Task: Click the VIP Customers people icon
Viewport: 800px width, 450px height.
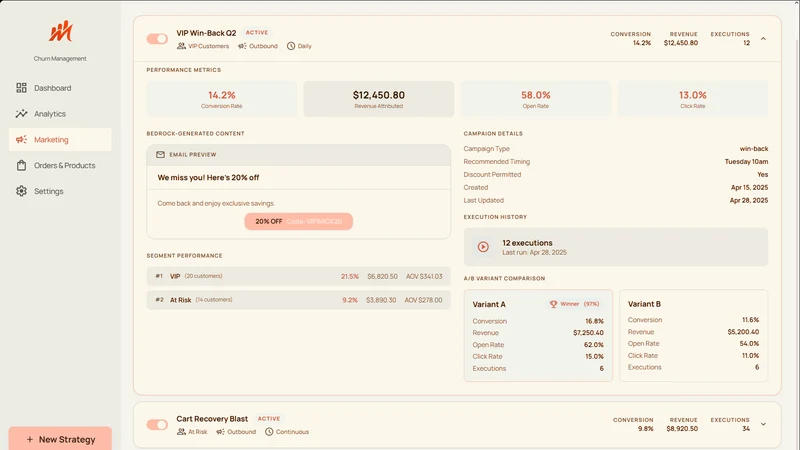Action: [x=181, y=46]
